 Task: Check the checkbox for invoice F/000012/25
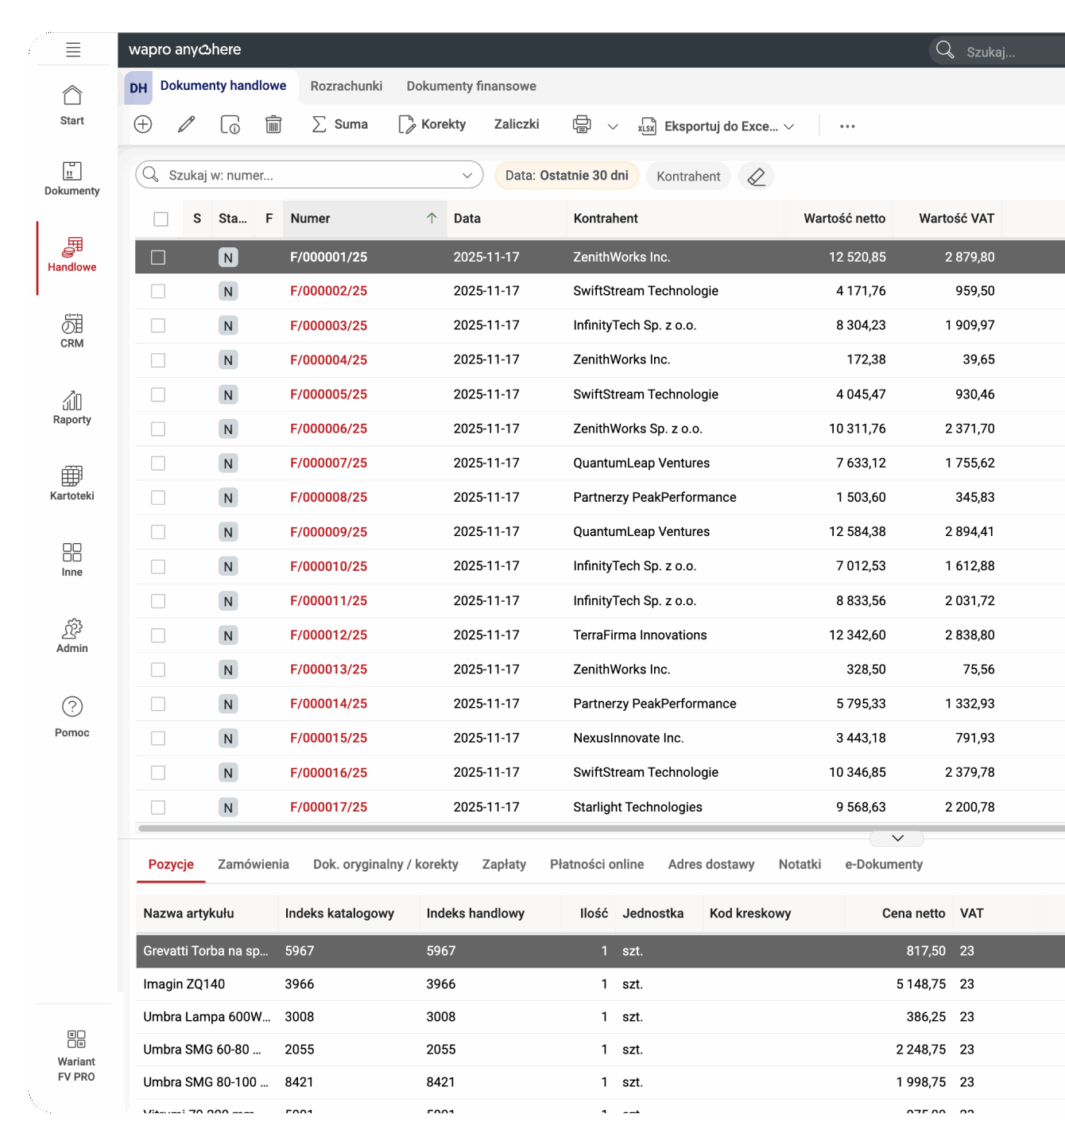[157, 634]
